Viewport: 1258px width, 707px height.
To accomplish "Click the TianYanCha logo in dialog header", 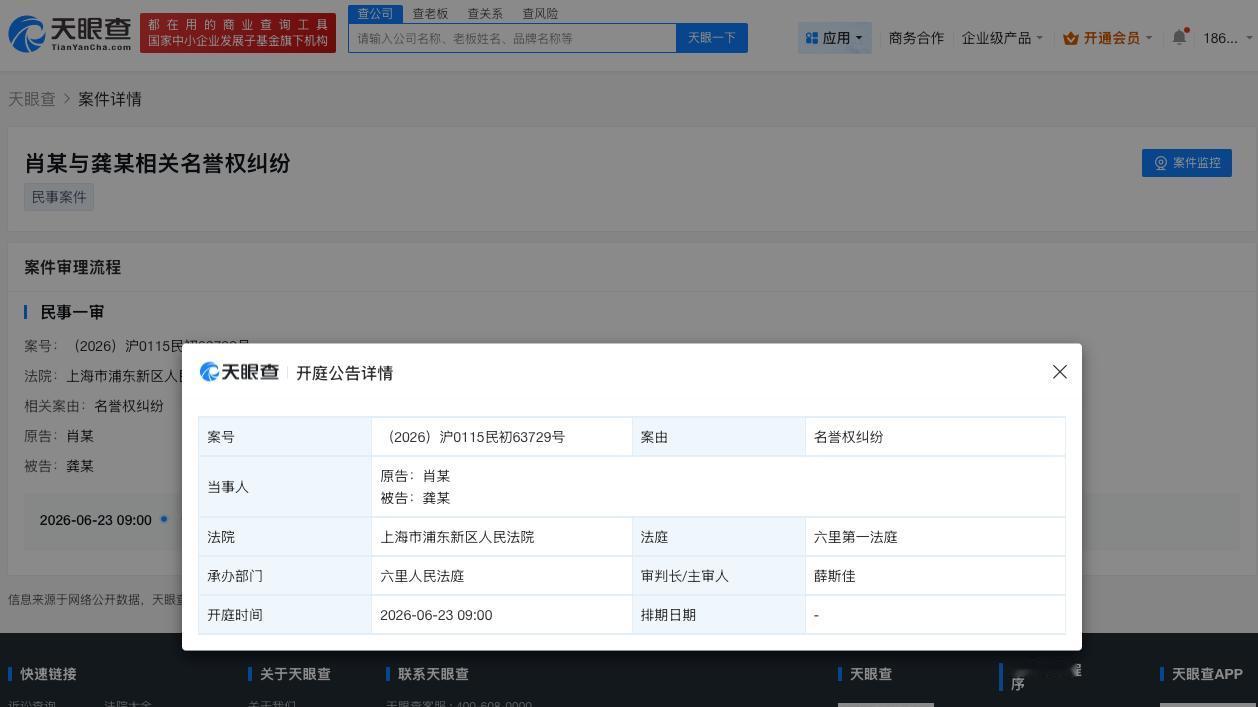I will coord(239,372).
